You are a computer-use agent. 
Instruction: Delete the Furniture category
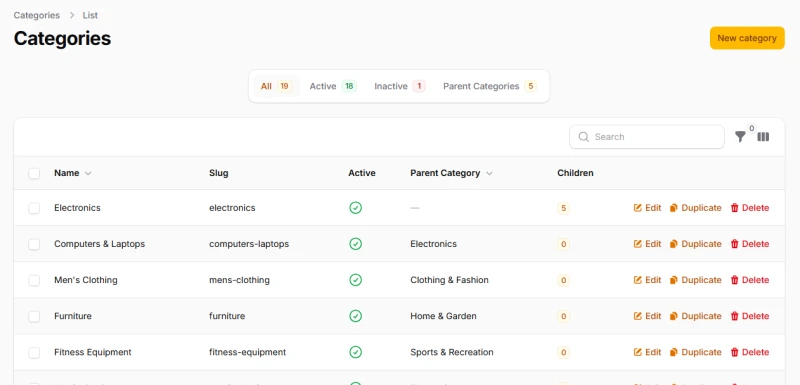click(750, 316)
